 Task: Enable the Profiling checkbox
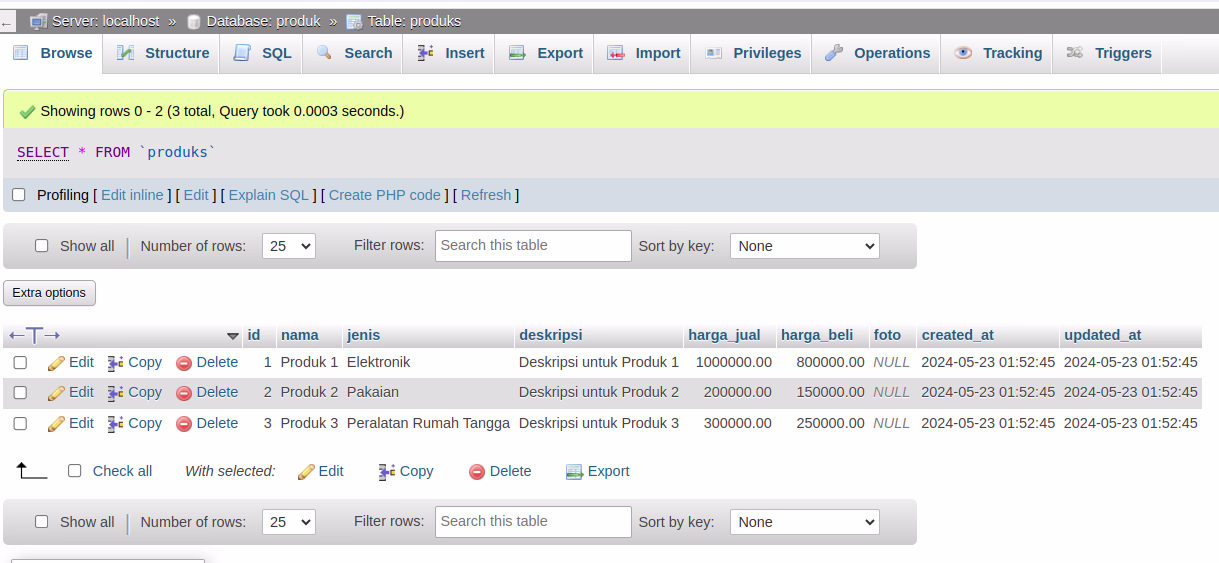pyautogui.click(x=19, y=195)
